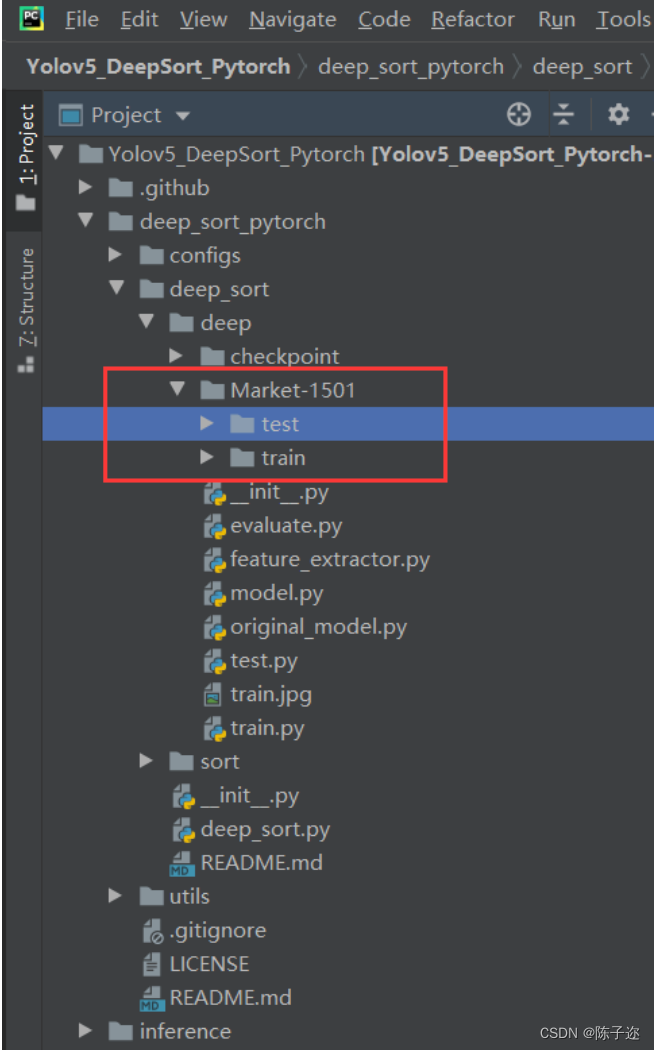Select the test folder under Market-1501
656x1050 pixels.
(264, 424)
